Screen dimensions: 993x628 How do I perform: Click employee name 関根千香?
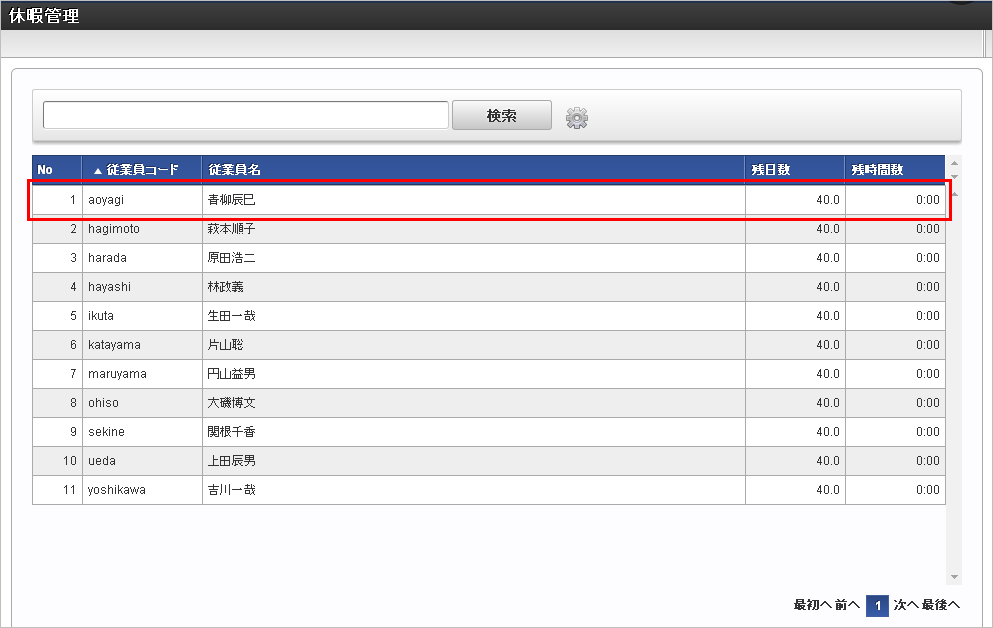231,432
